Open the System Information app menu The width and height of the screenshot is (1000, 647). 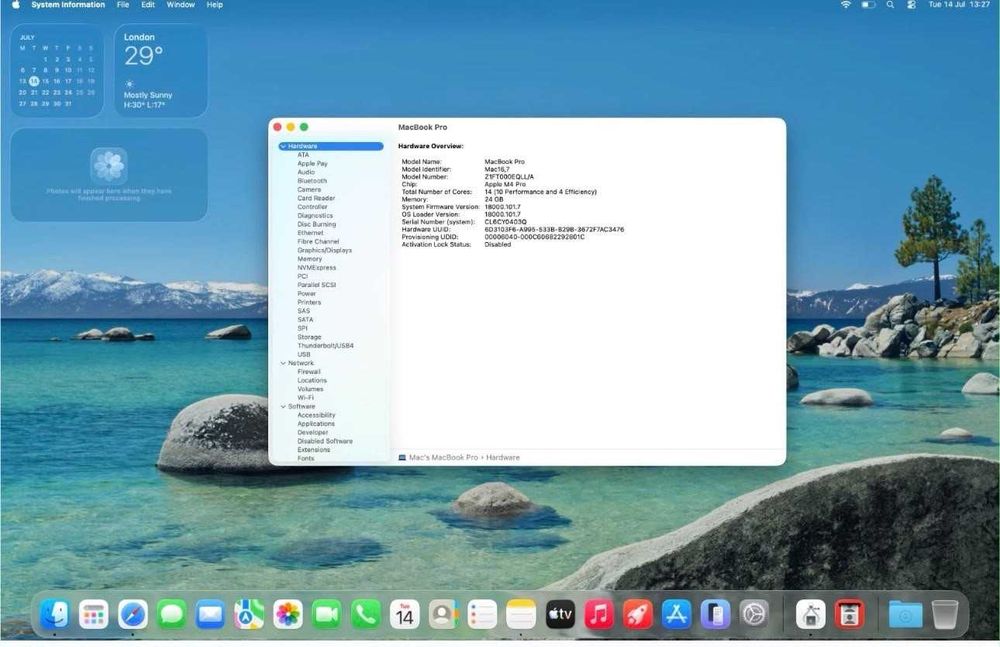pos(68,4)
